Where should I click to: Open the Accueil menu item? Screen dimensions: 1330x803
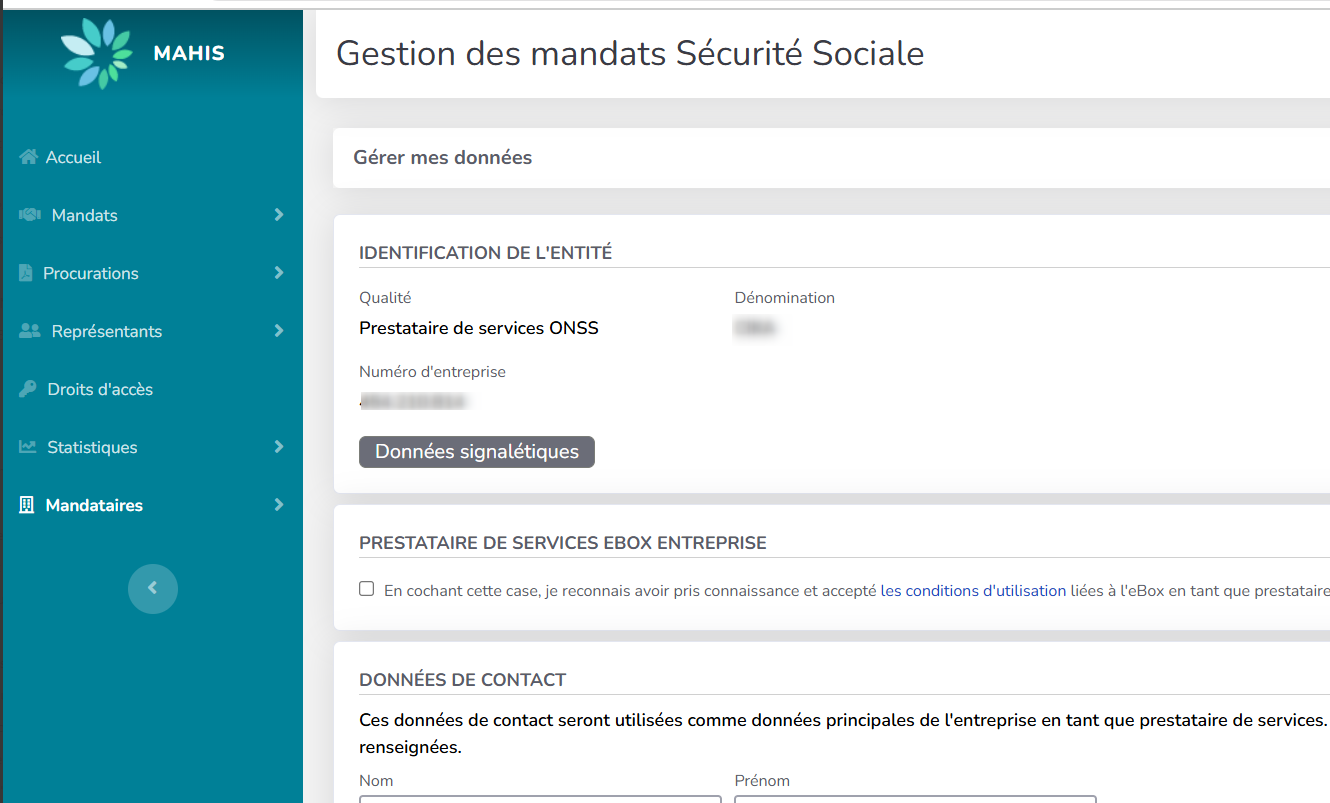[x=73, y=157]
